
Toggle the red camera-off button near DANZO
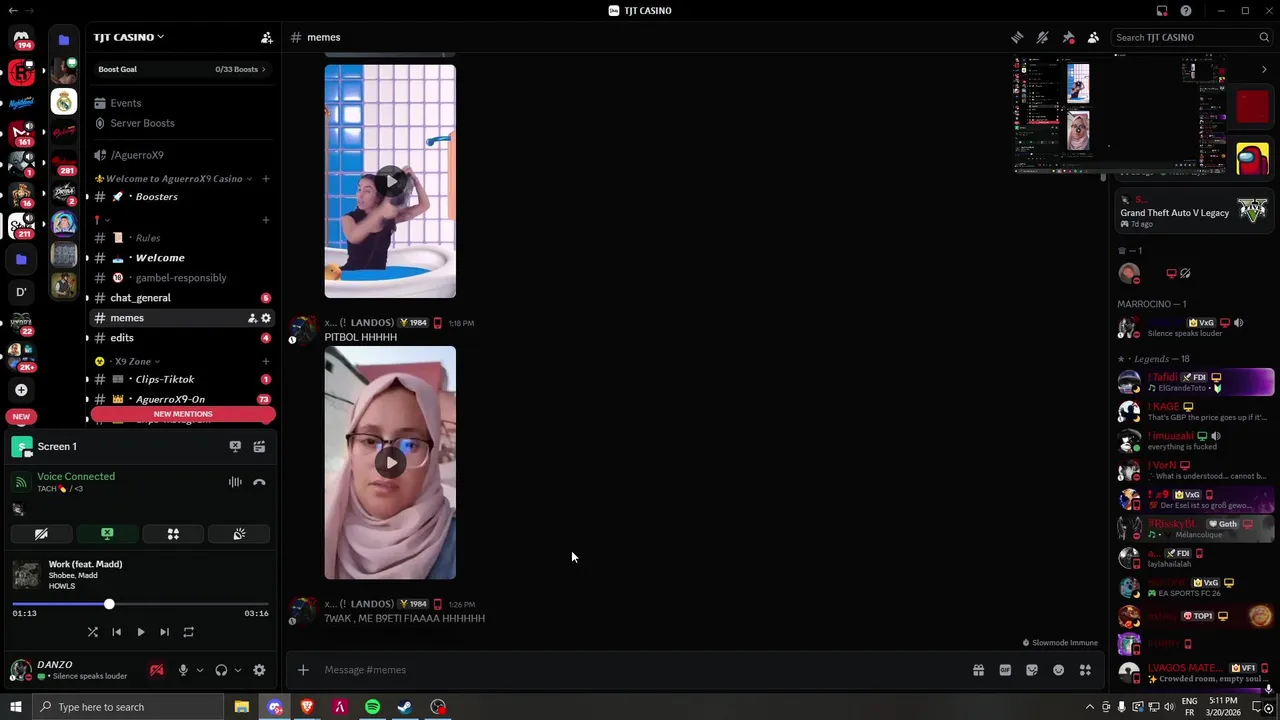pos(156,670)
